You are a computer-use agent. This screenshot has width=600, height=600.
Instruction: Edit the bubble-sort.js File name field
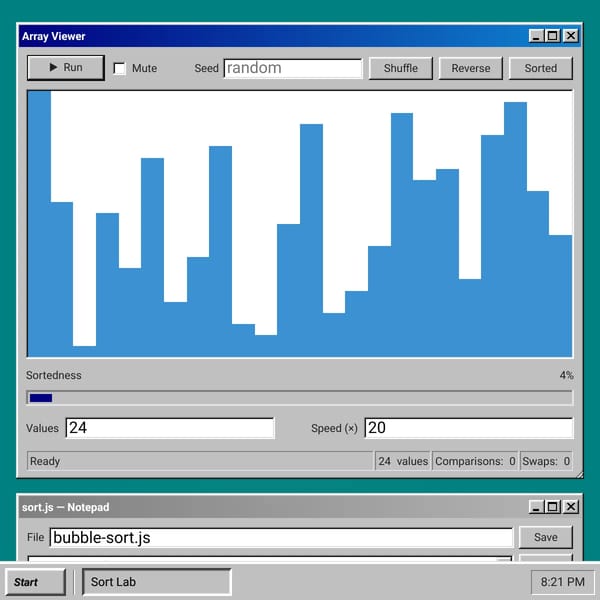(281, 538)
